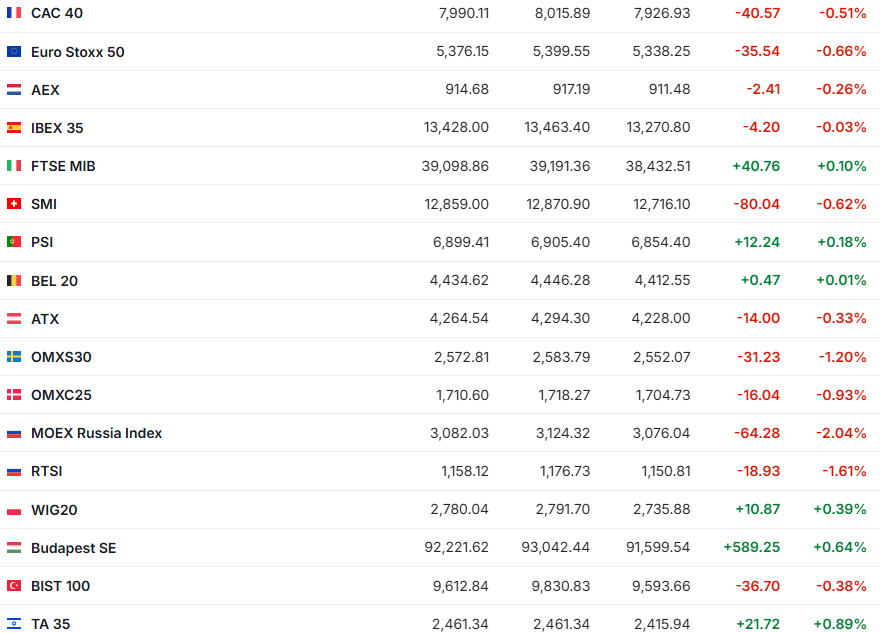Click the RTSI percent change value -1.61%

(844, 471)
